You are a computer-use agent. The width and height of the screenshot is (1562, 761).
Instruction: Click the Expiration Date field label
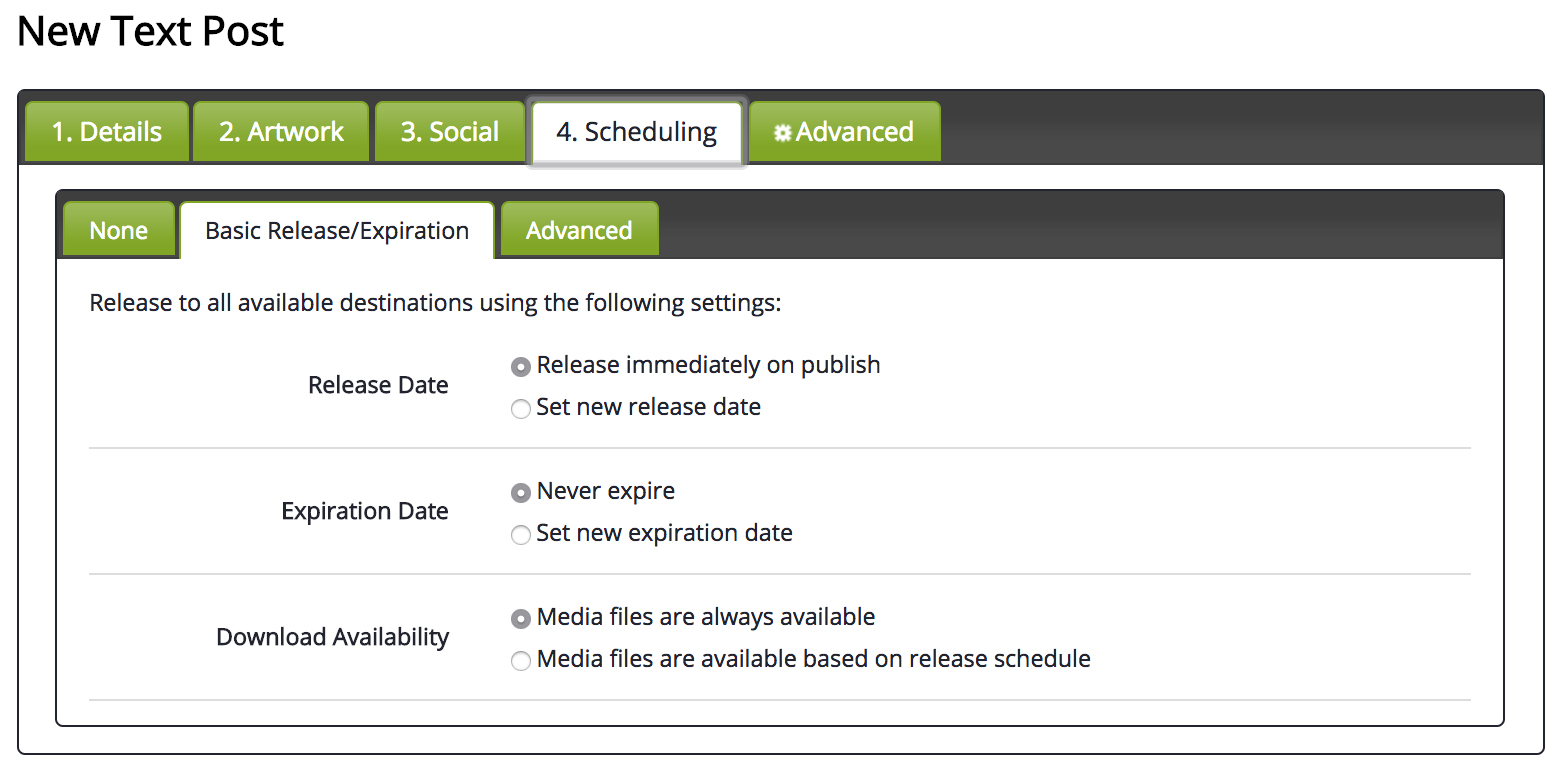[x=365, y=511]
